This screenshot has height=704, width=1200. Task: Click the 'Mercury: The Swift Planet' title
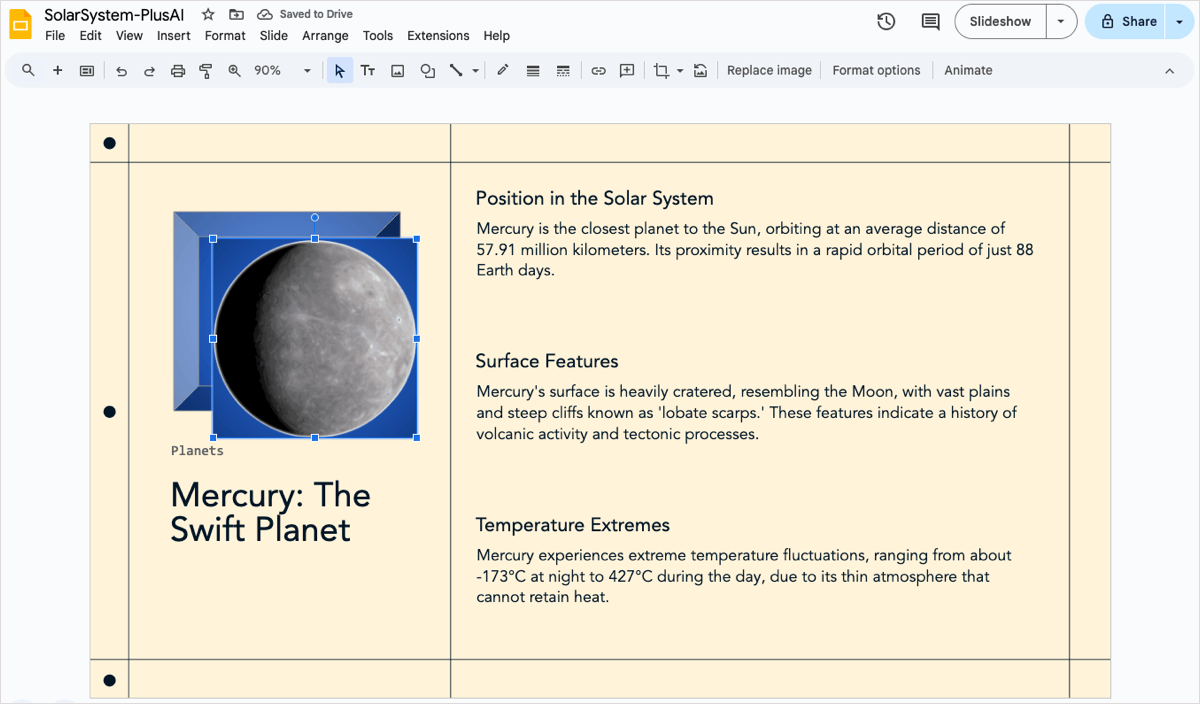coord(270,512)
